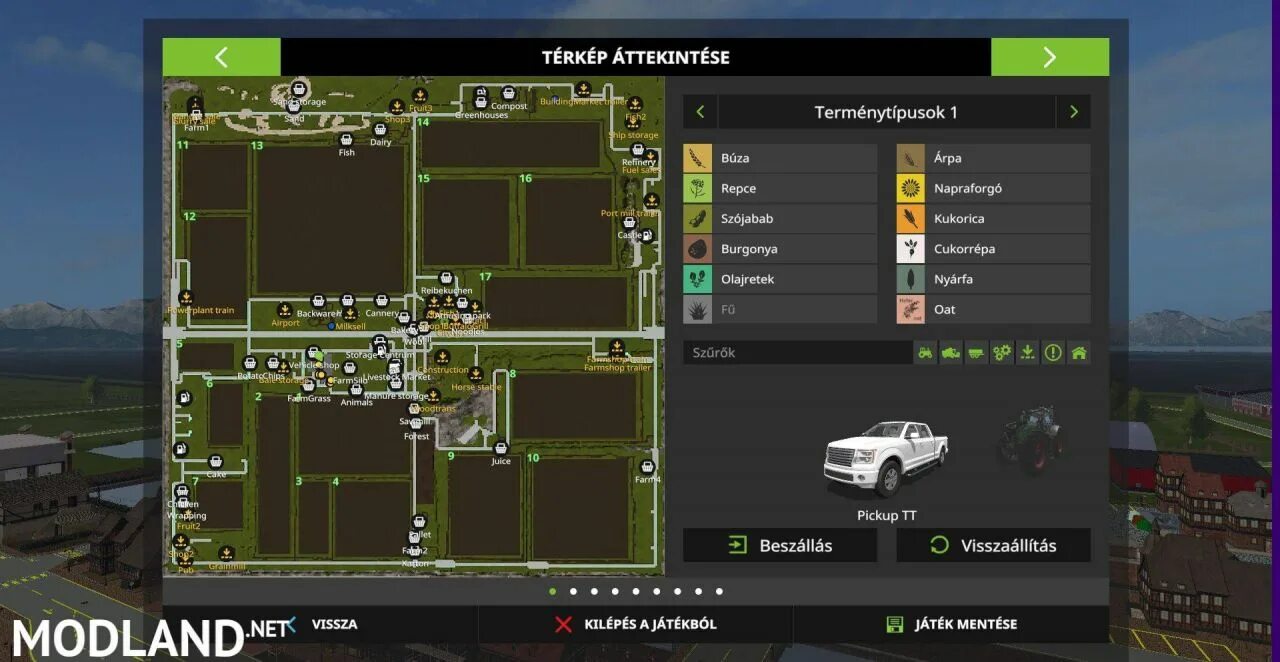Viewport: 1280px width, 662px height.
Task: Click the Cake factory map icon
Action: click(x=216, y=462)
